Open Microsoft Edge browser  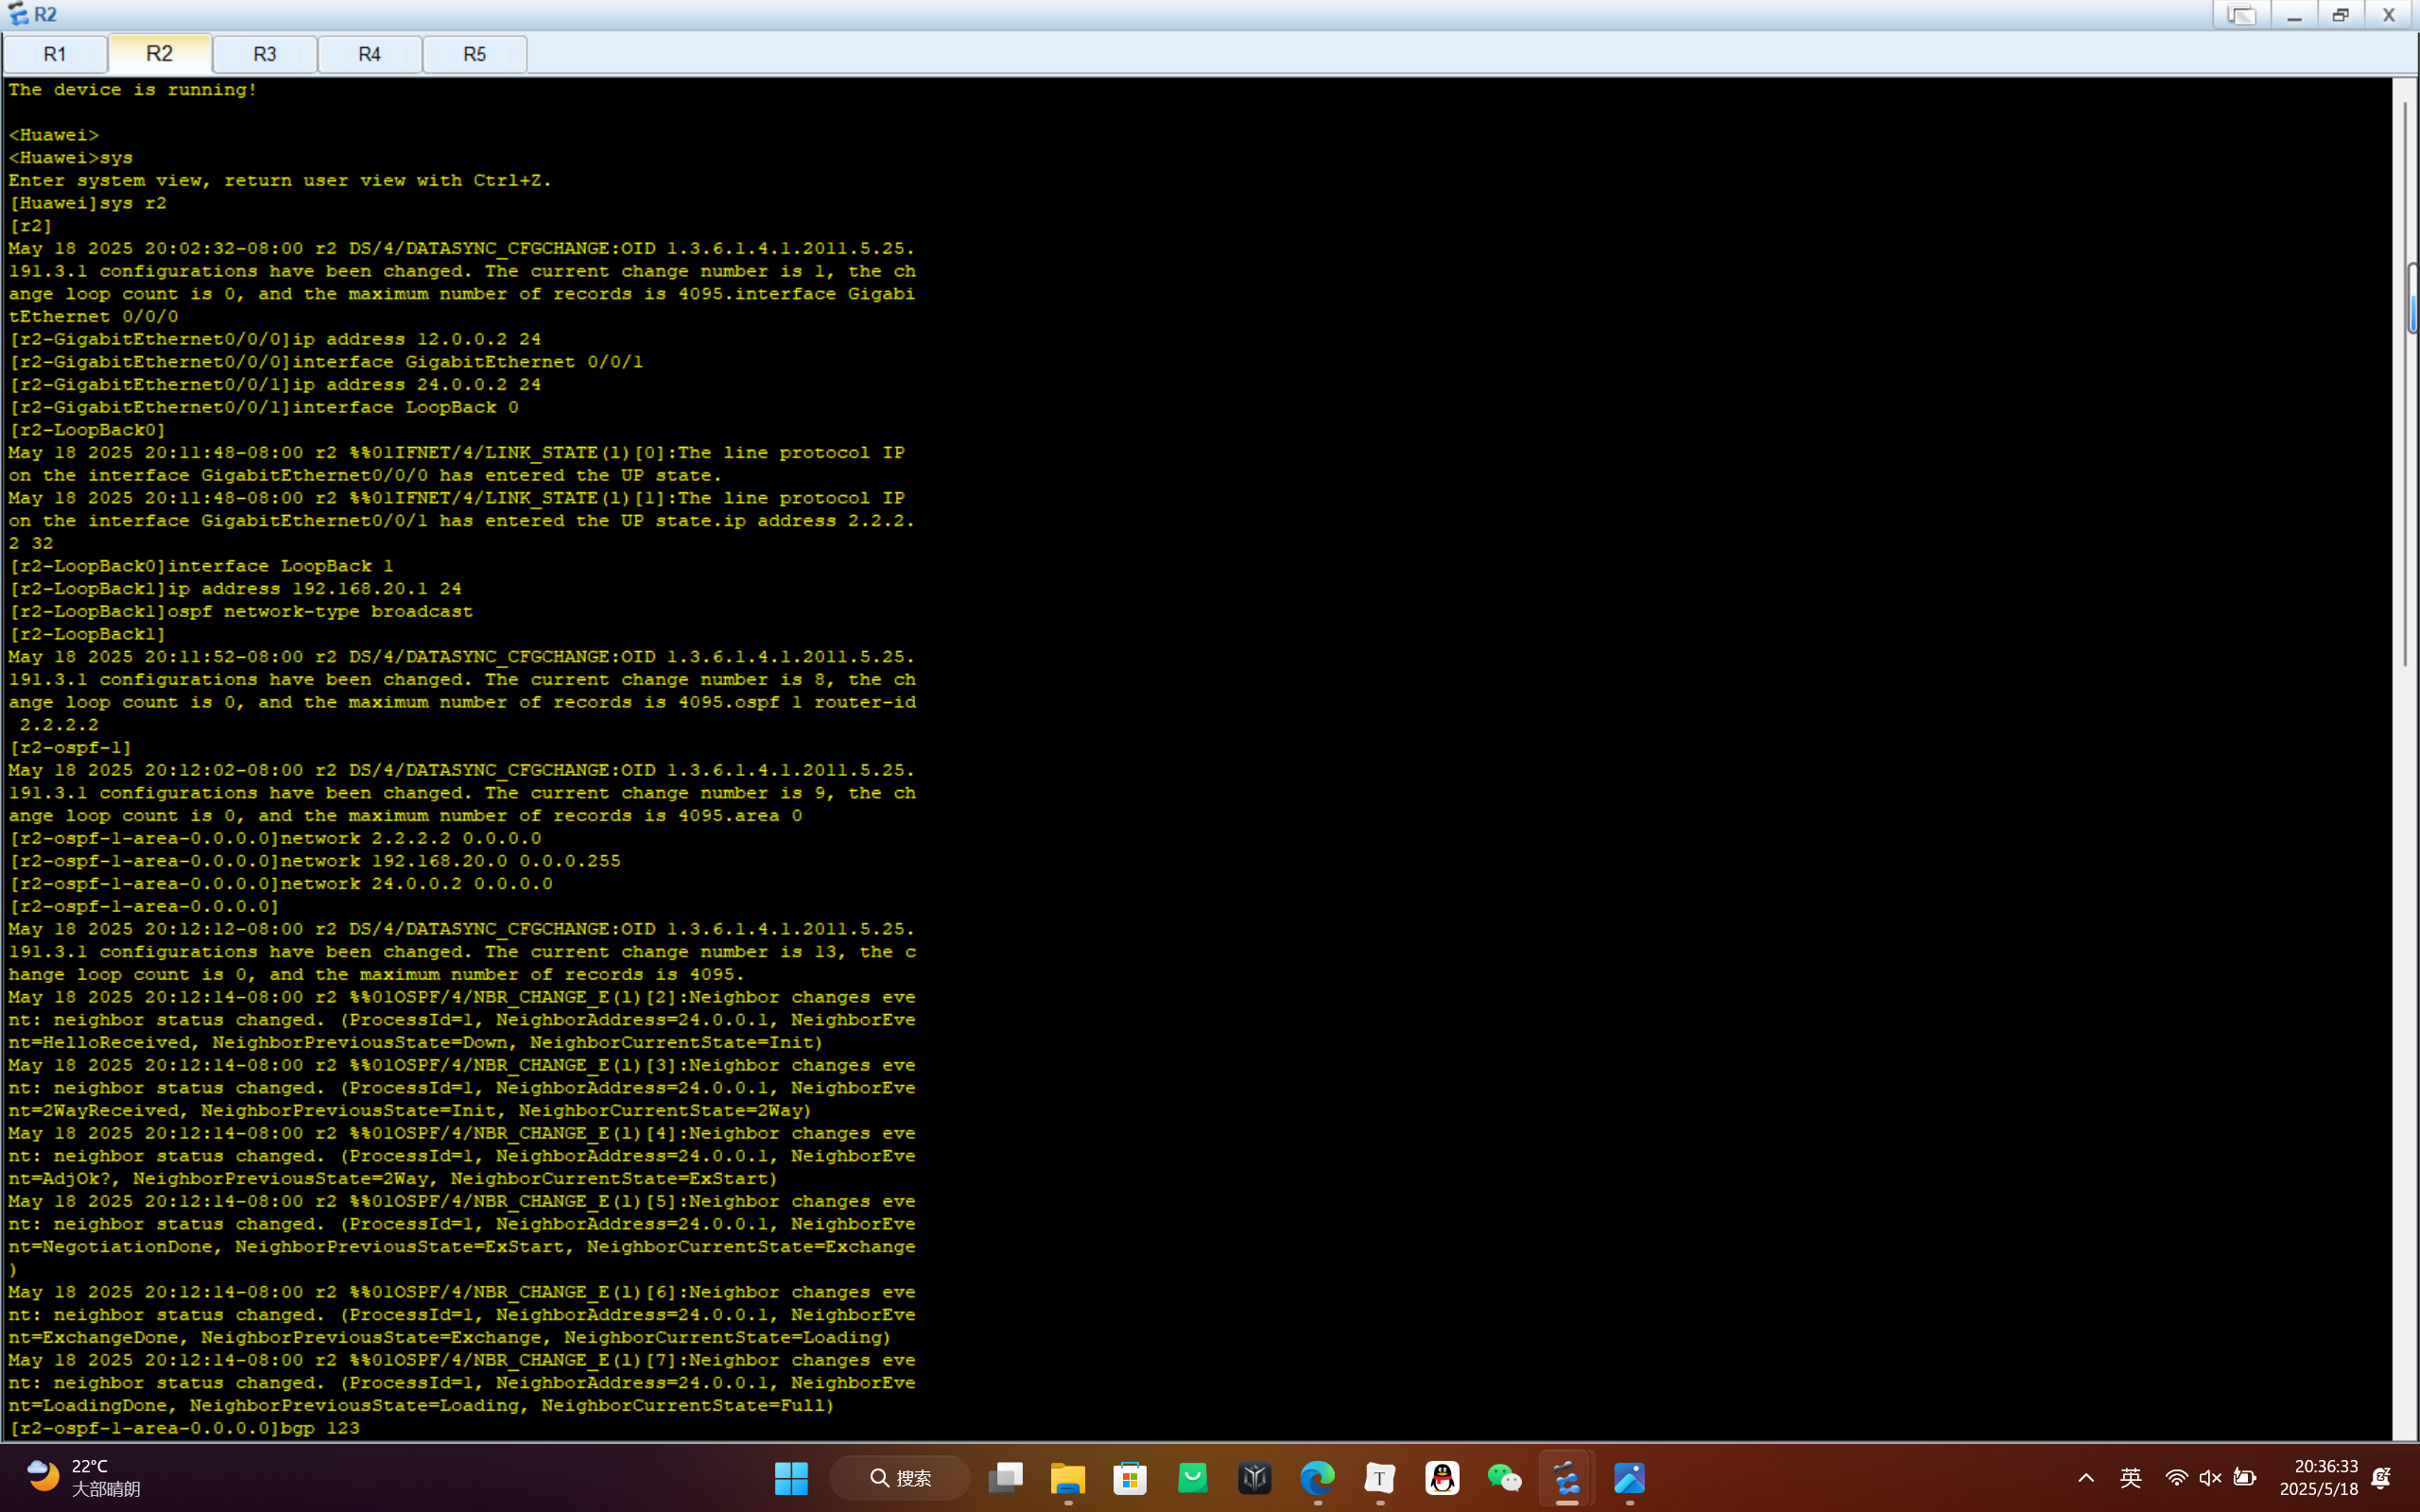[x=1317, y=1478]
